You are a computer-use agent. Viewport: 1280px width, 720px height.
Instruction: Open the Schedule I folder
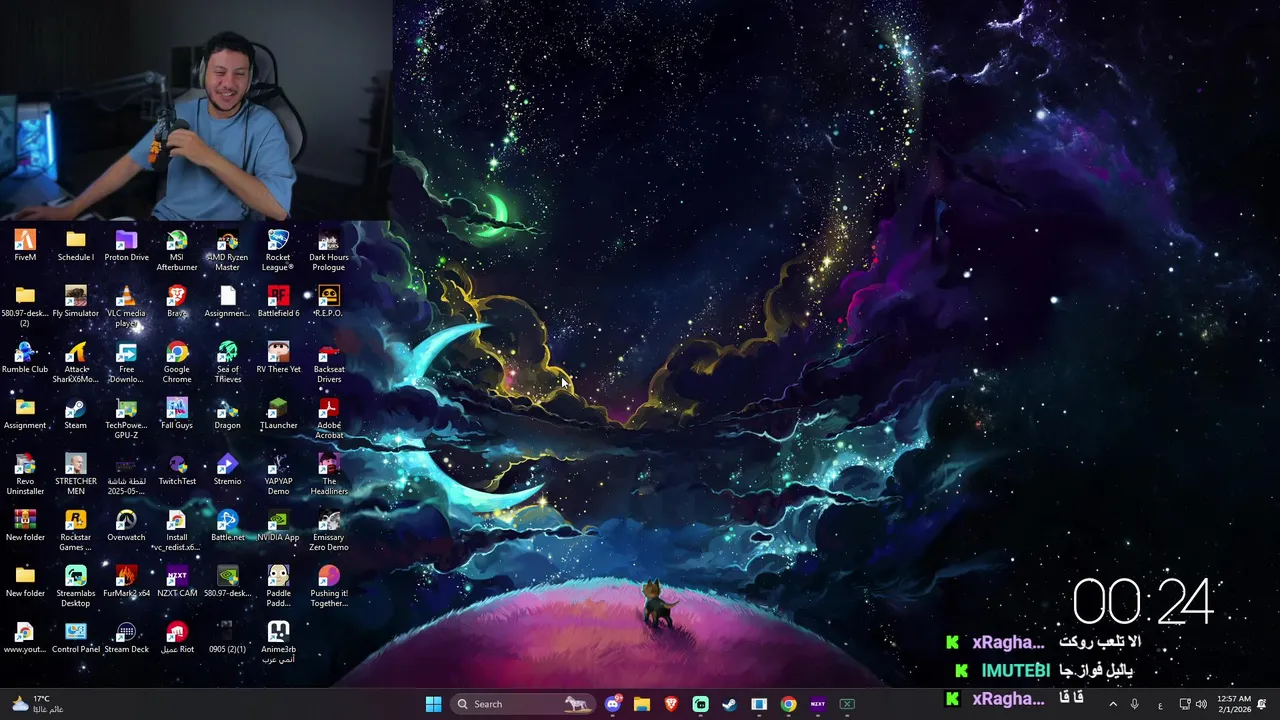click(76, 246)
